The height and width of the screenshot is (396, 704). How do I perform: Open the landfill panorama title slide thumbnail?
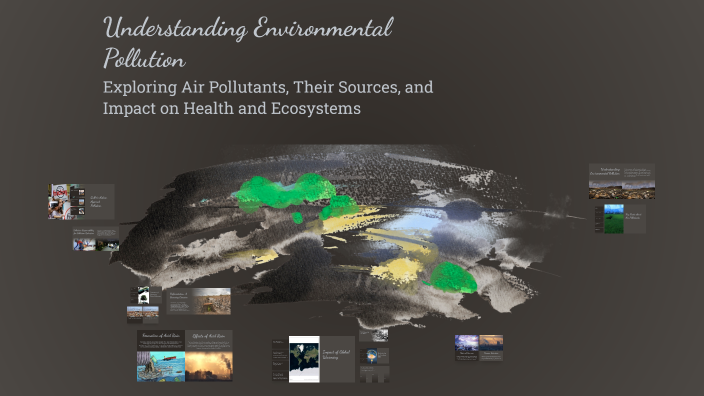point(622,181)
